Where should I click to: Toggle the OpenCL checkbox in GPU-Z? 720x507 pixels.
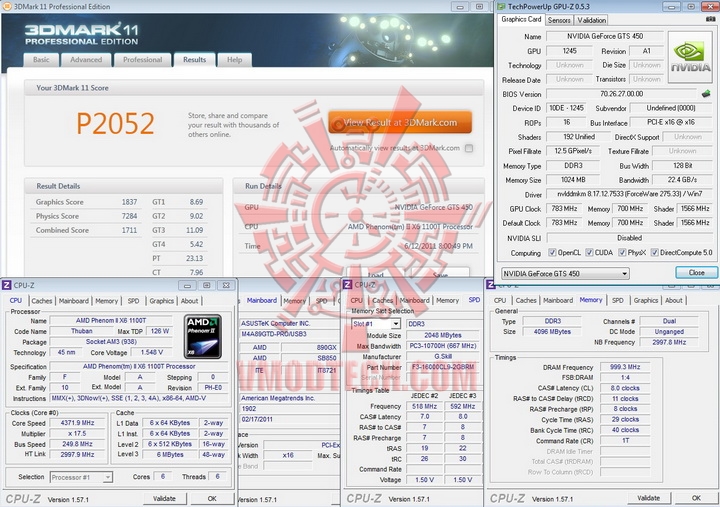click(x=552, y=253)
